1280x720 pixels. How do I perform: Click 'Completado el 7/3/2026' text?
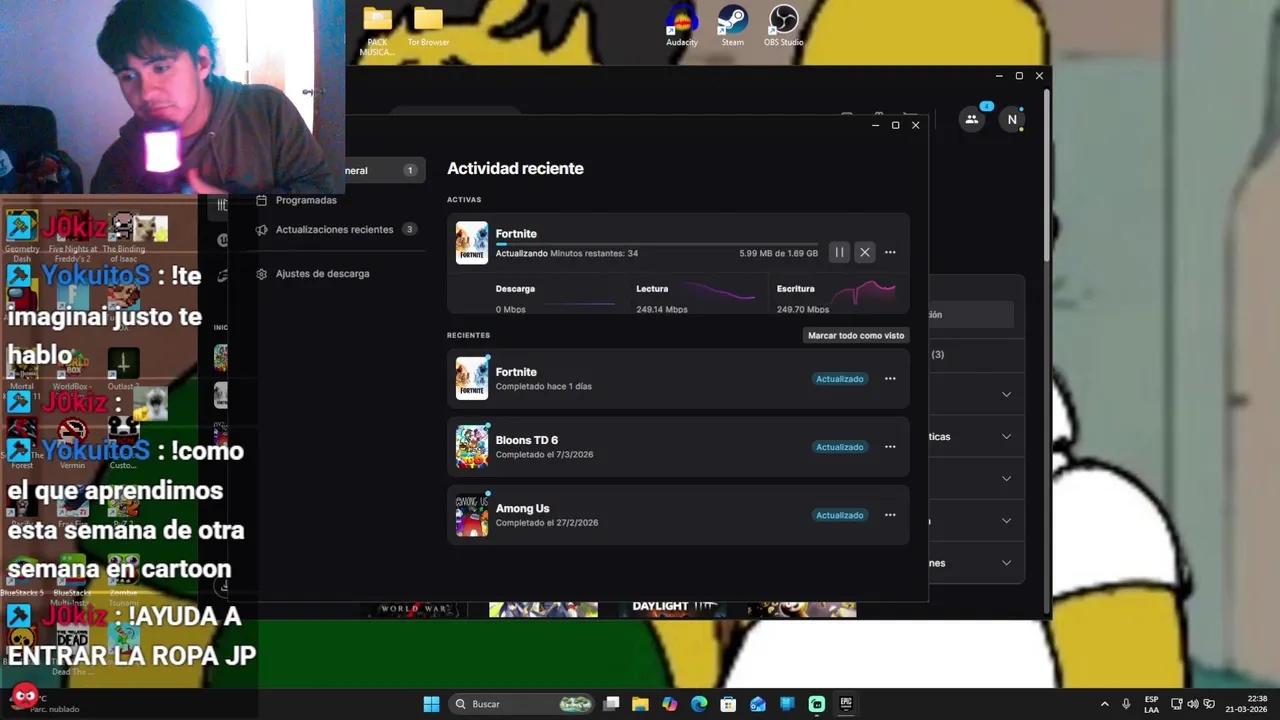coord(544,455)
